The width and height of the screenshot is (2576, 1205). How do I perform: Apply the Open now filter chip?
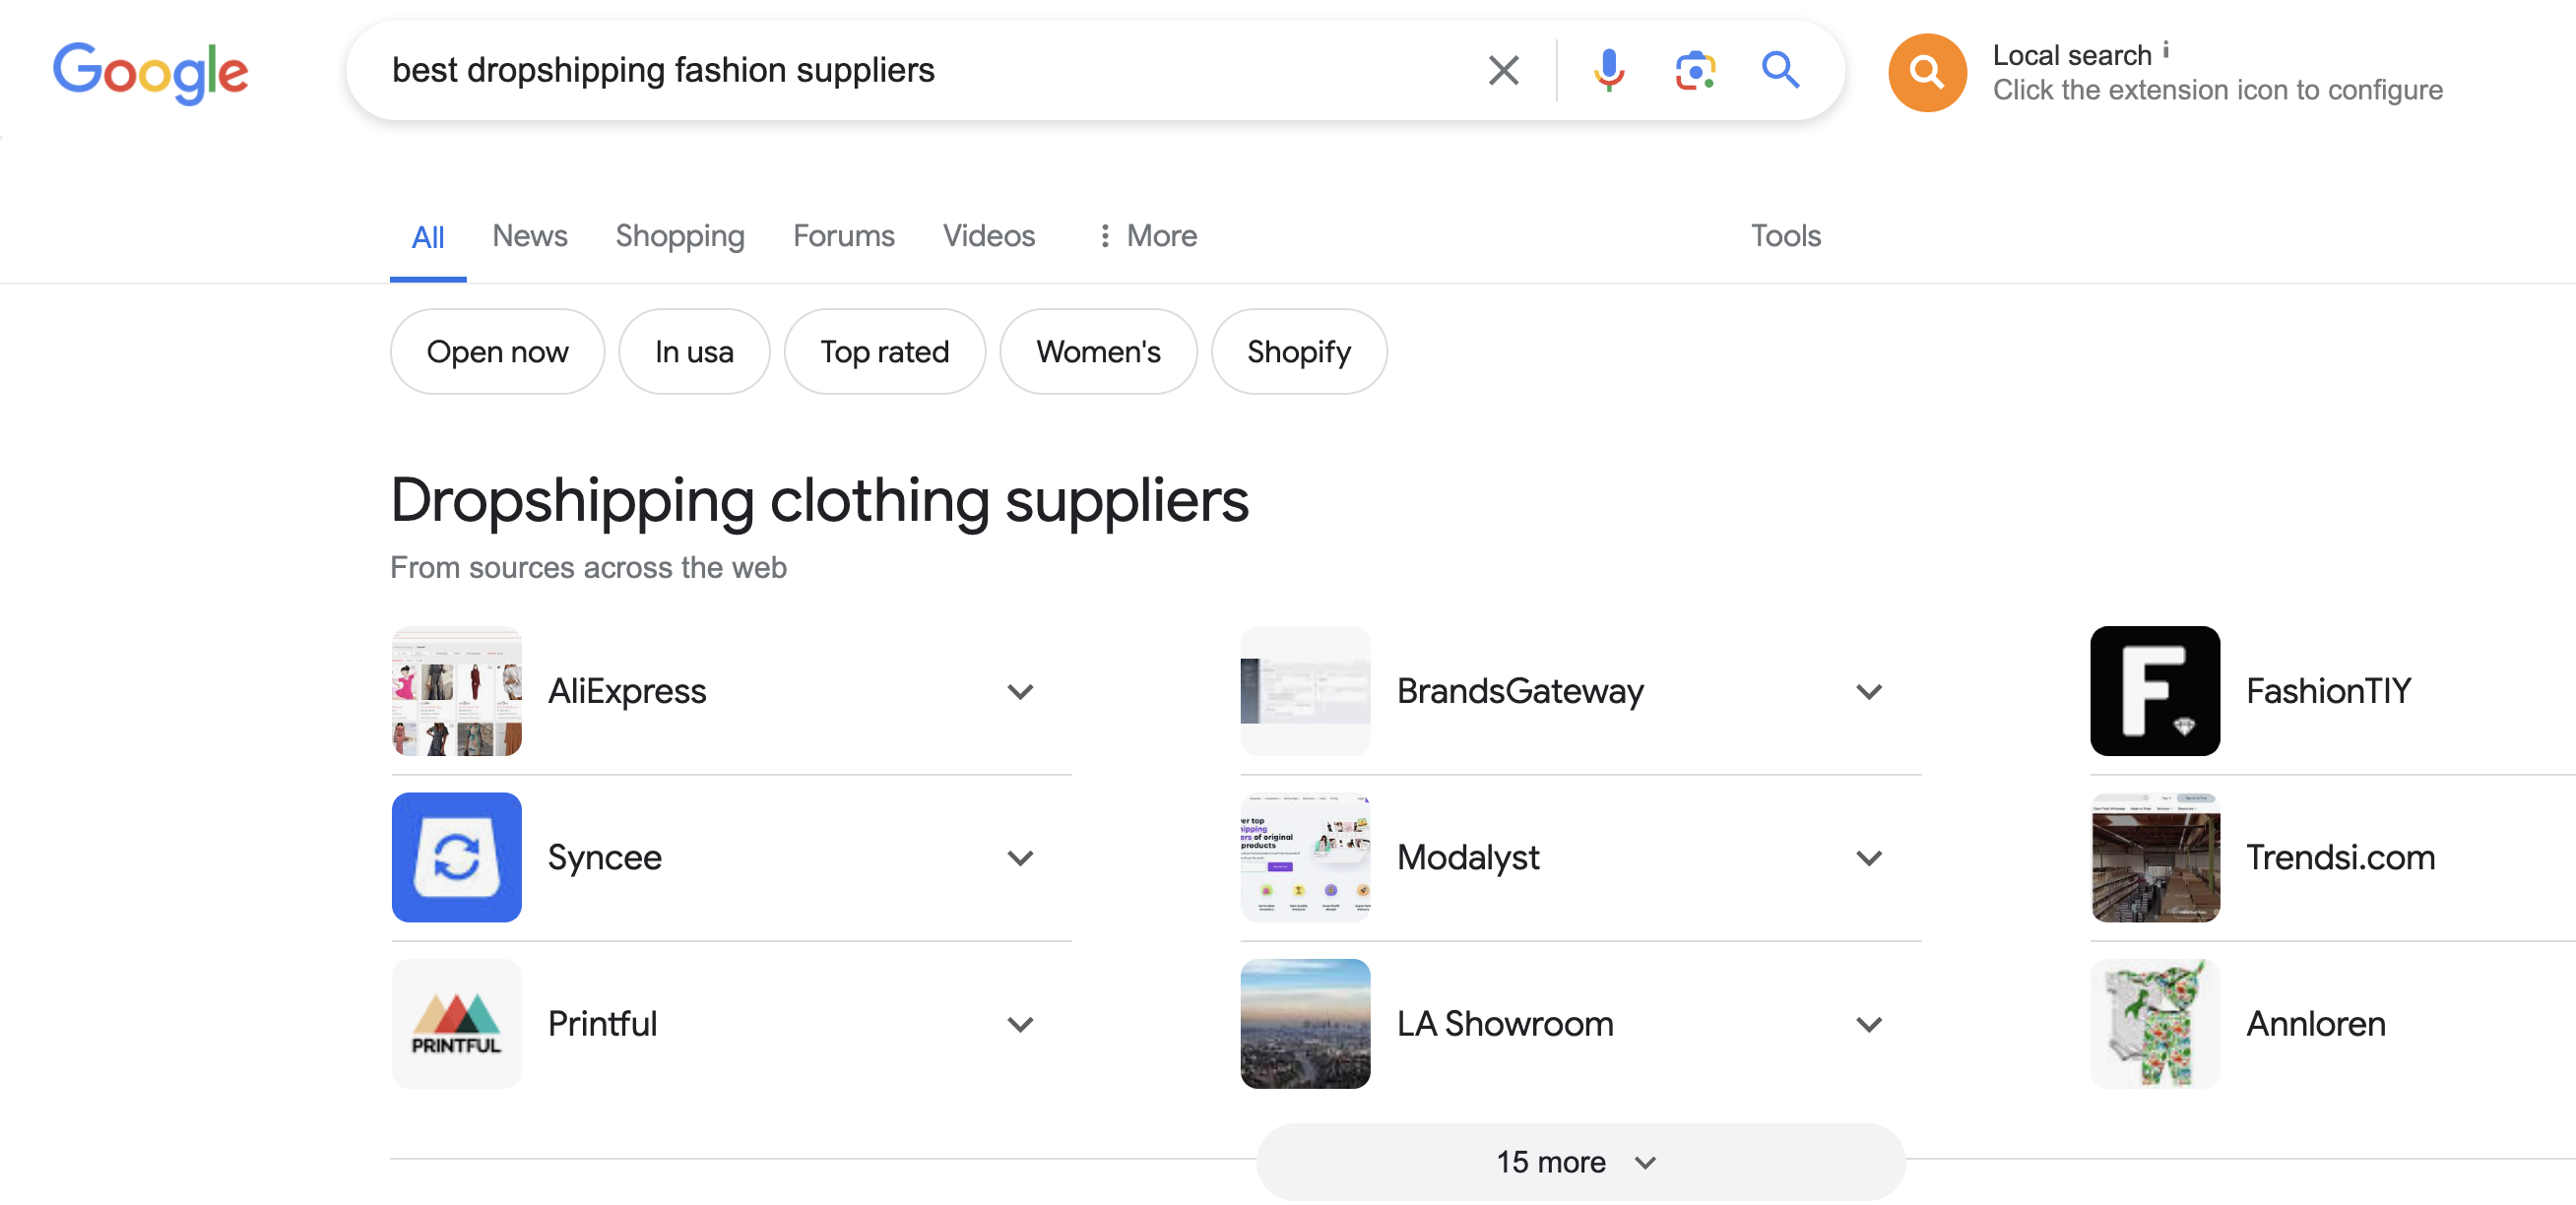click(497, 351)
